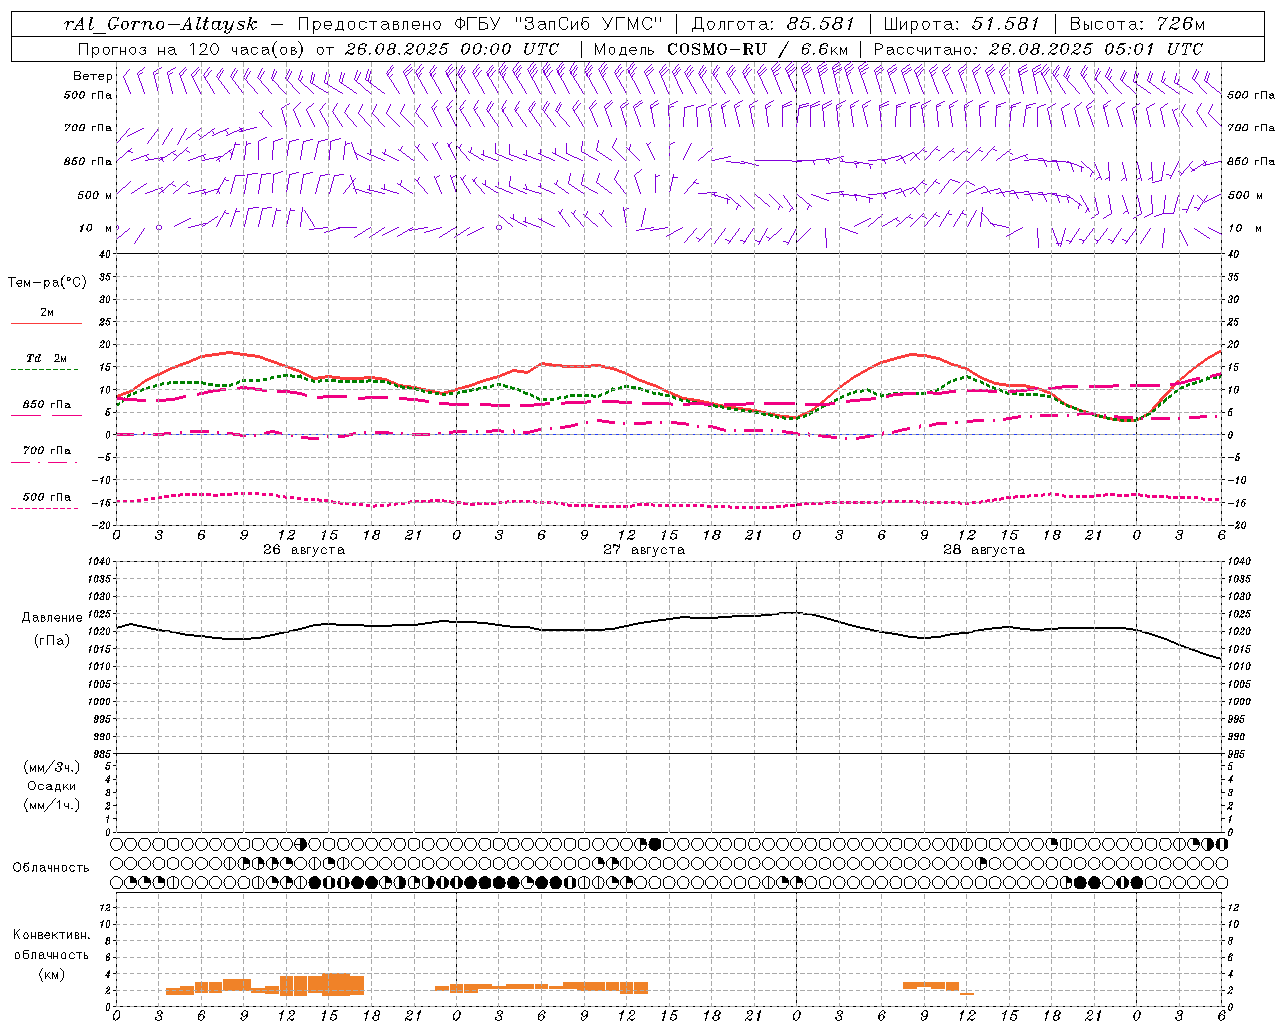
Task: Click the station name rAl_Gorno-Altaysk in header
Action: tap(161, 24)
